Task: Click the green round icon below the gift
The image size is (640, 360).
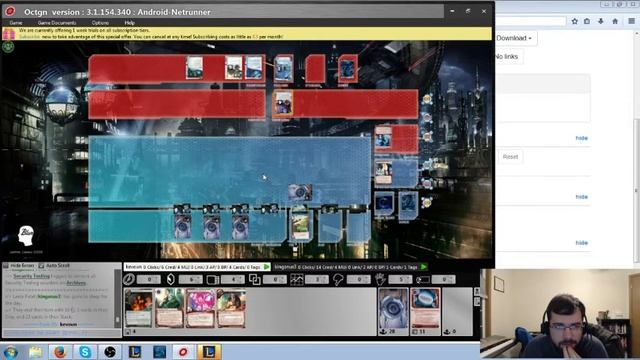Action: coord(8,47)
